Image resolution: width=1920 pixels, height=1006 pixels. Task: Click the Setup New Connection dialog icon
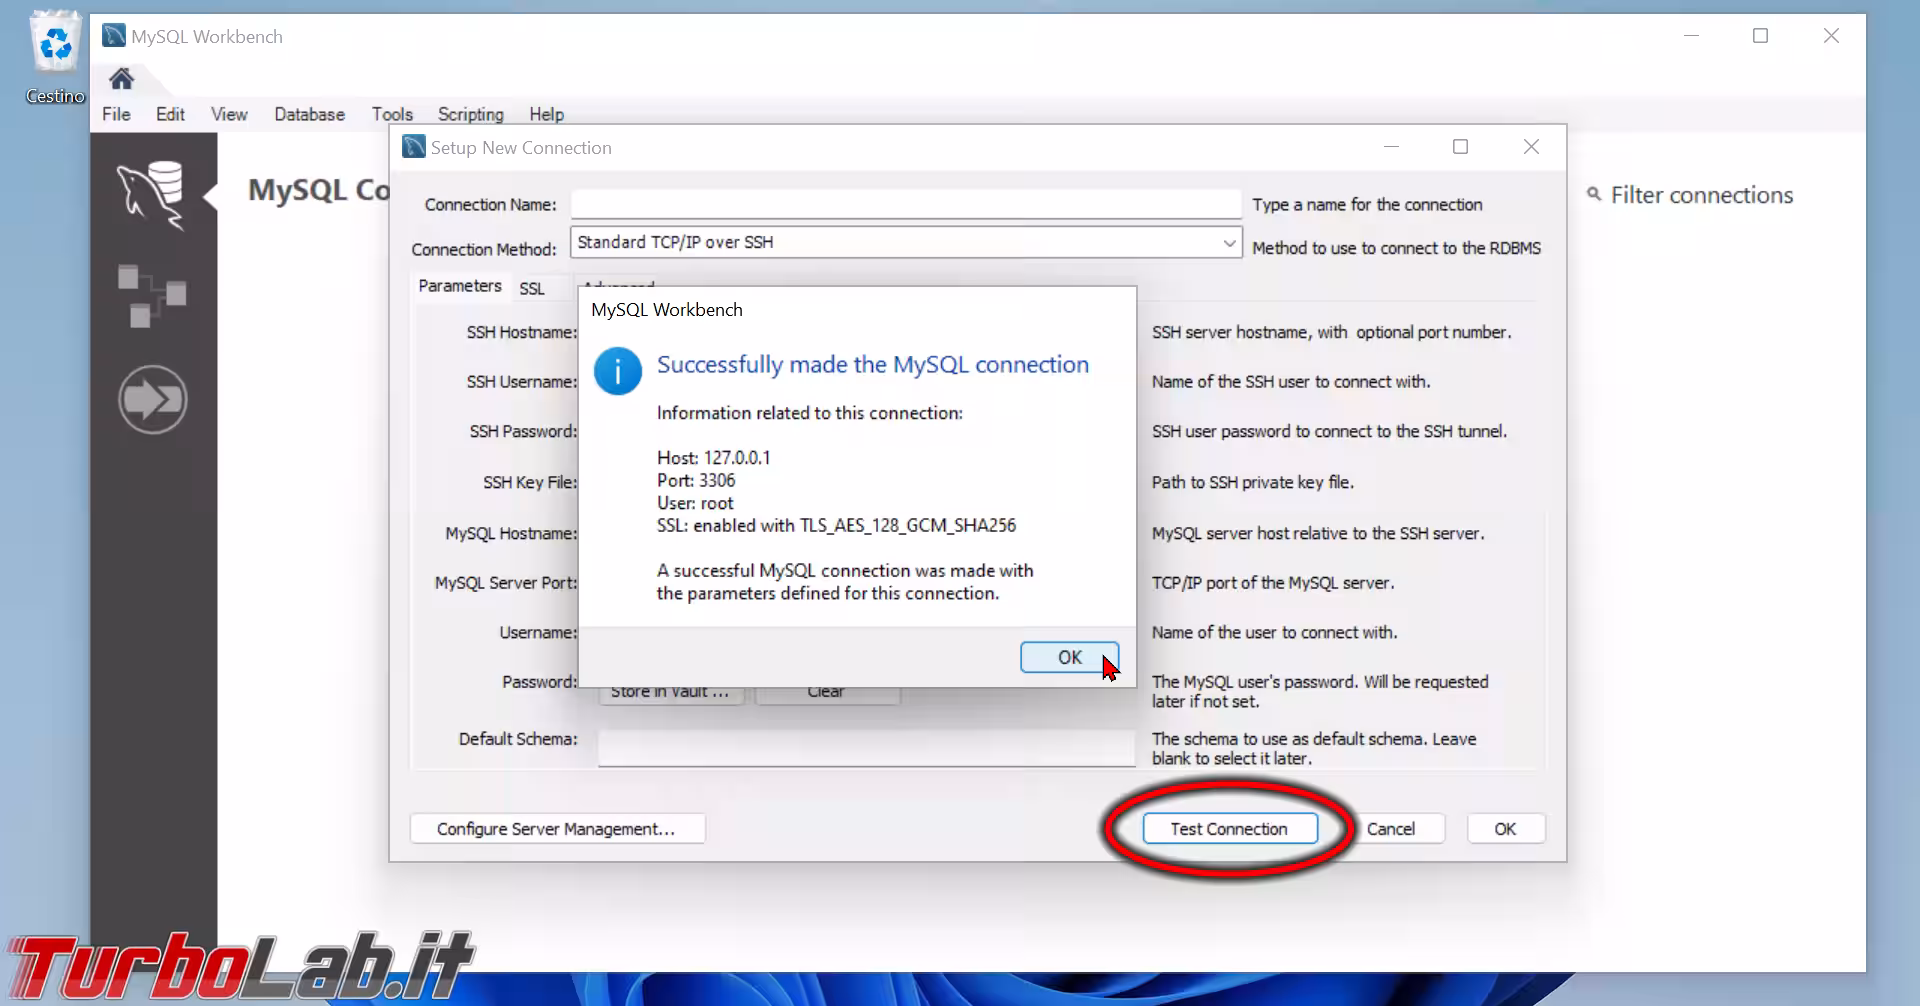(x=414, y=147)
